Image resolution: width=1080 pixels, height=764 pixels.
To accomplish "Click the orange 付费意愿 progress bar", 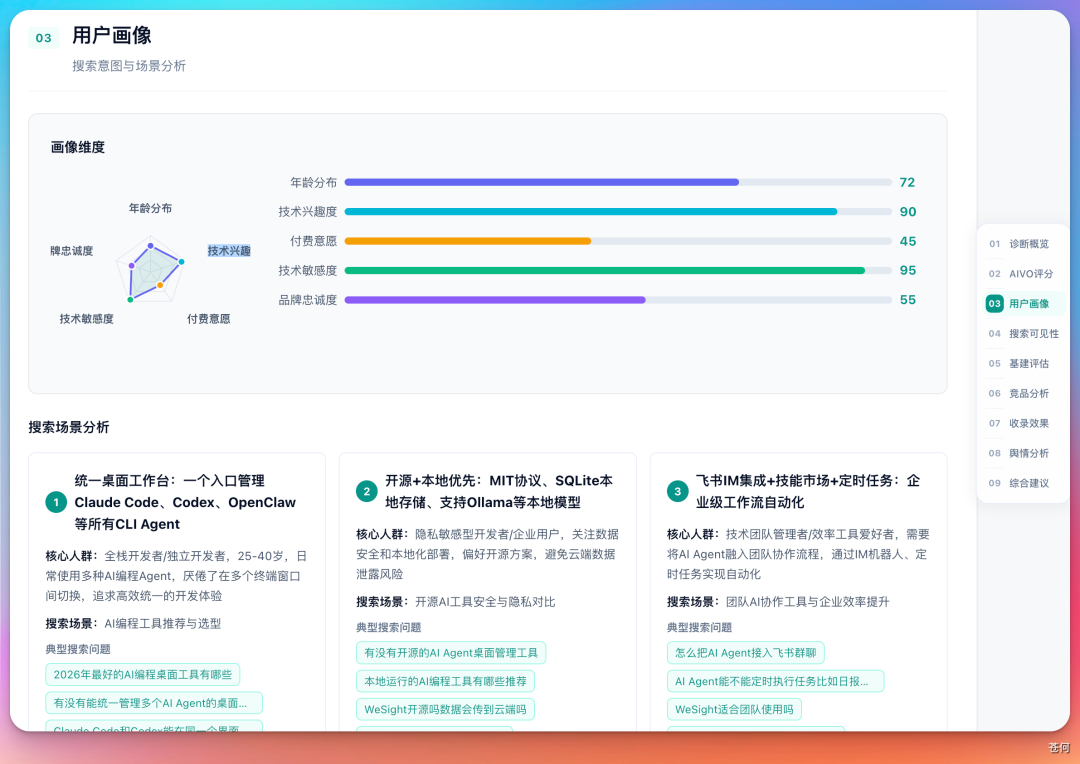I will [x=618, y=241].
